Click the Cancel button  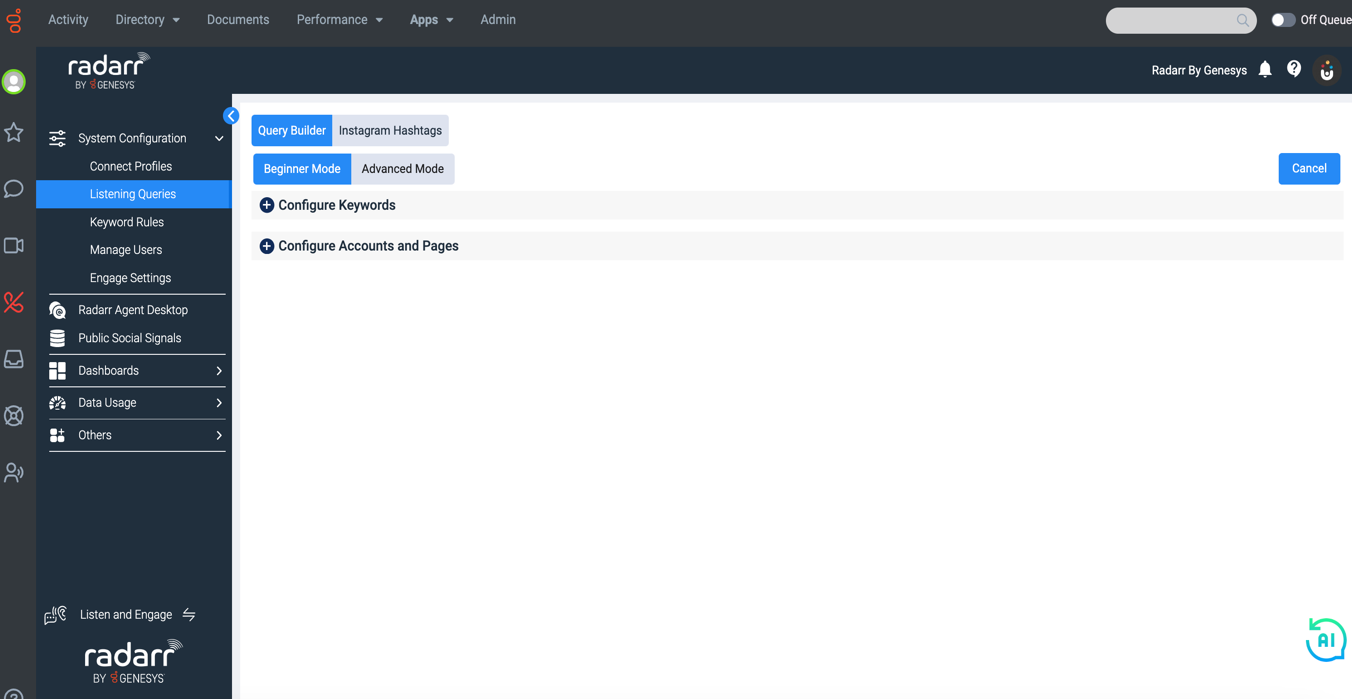[x=1309, y=168]
